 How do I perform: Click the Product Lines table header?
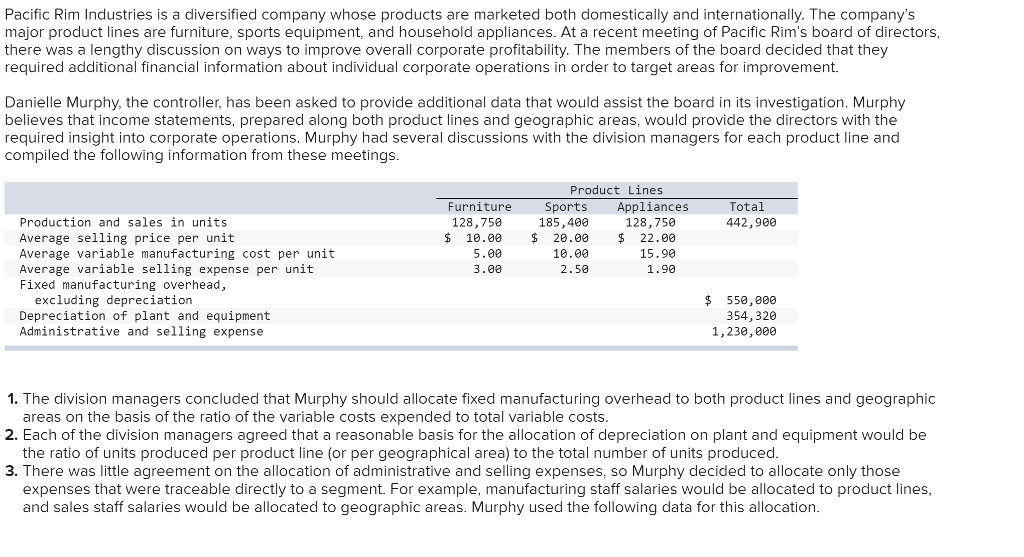(x=616, y=190)
